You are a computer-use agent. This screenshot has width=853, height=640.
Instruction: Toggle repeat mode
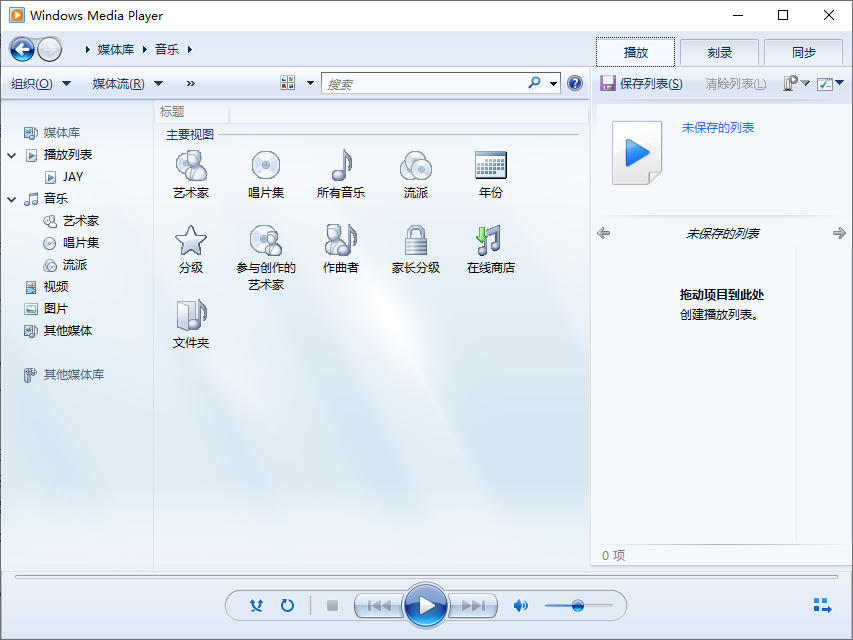coord(287,605)
